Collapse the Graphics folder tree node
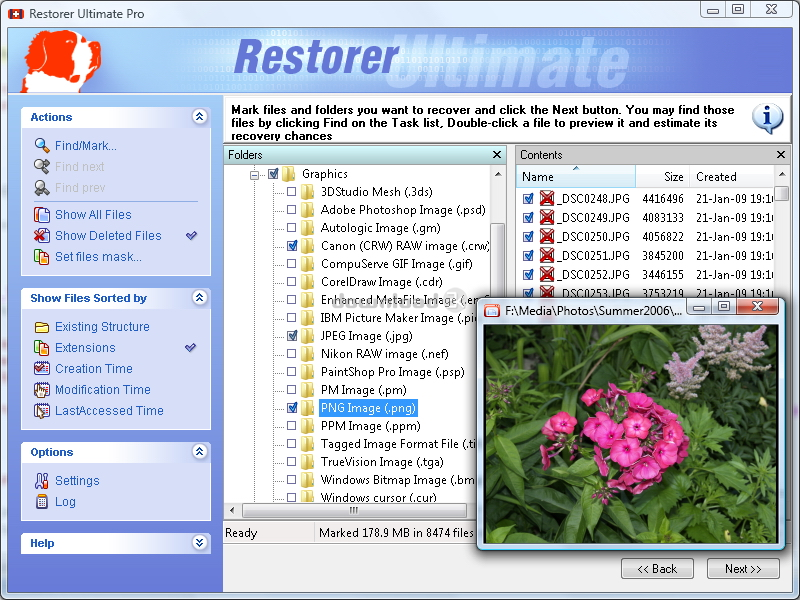 coord(256,174)
